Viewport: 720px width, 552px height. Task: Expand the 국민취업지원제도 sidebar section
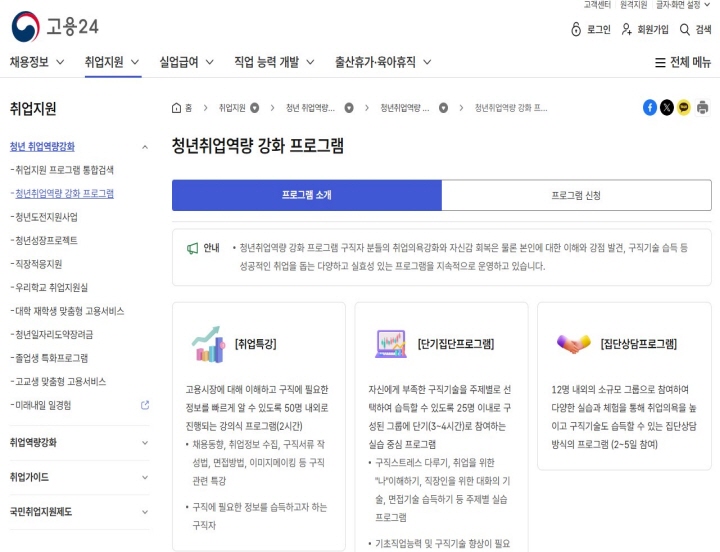(145, 512)
